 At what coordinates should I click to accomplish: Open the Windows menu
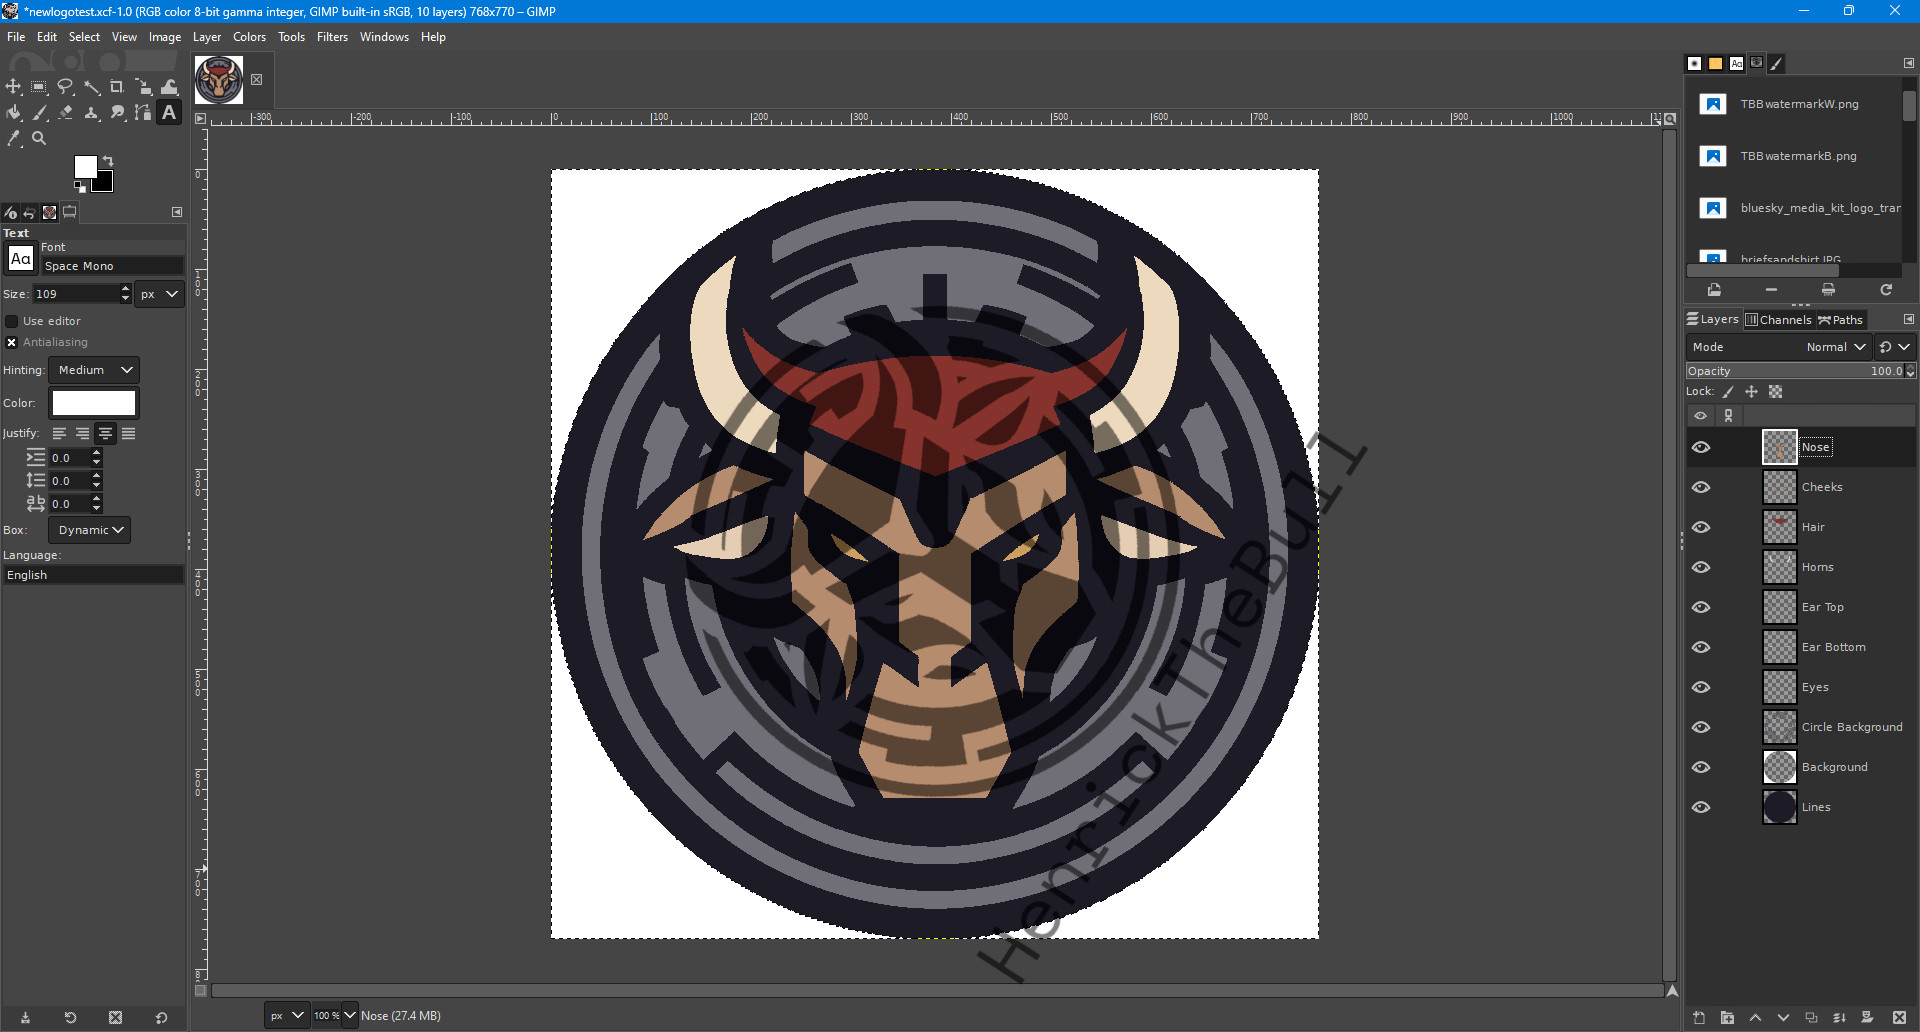384,37
